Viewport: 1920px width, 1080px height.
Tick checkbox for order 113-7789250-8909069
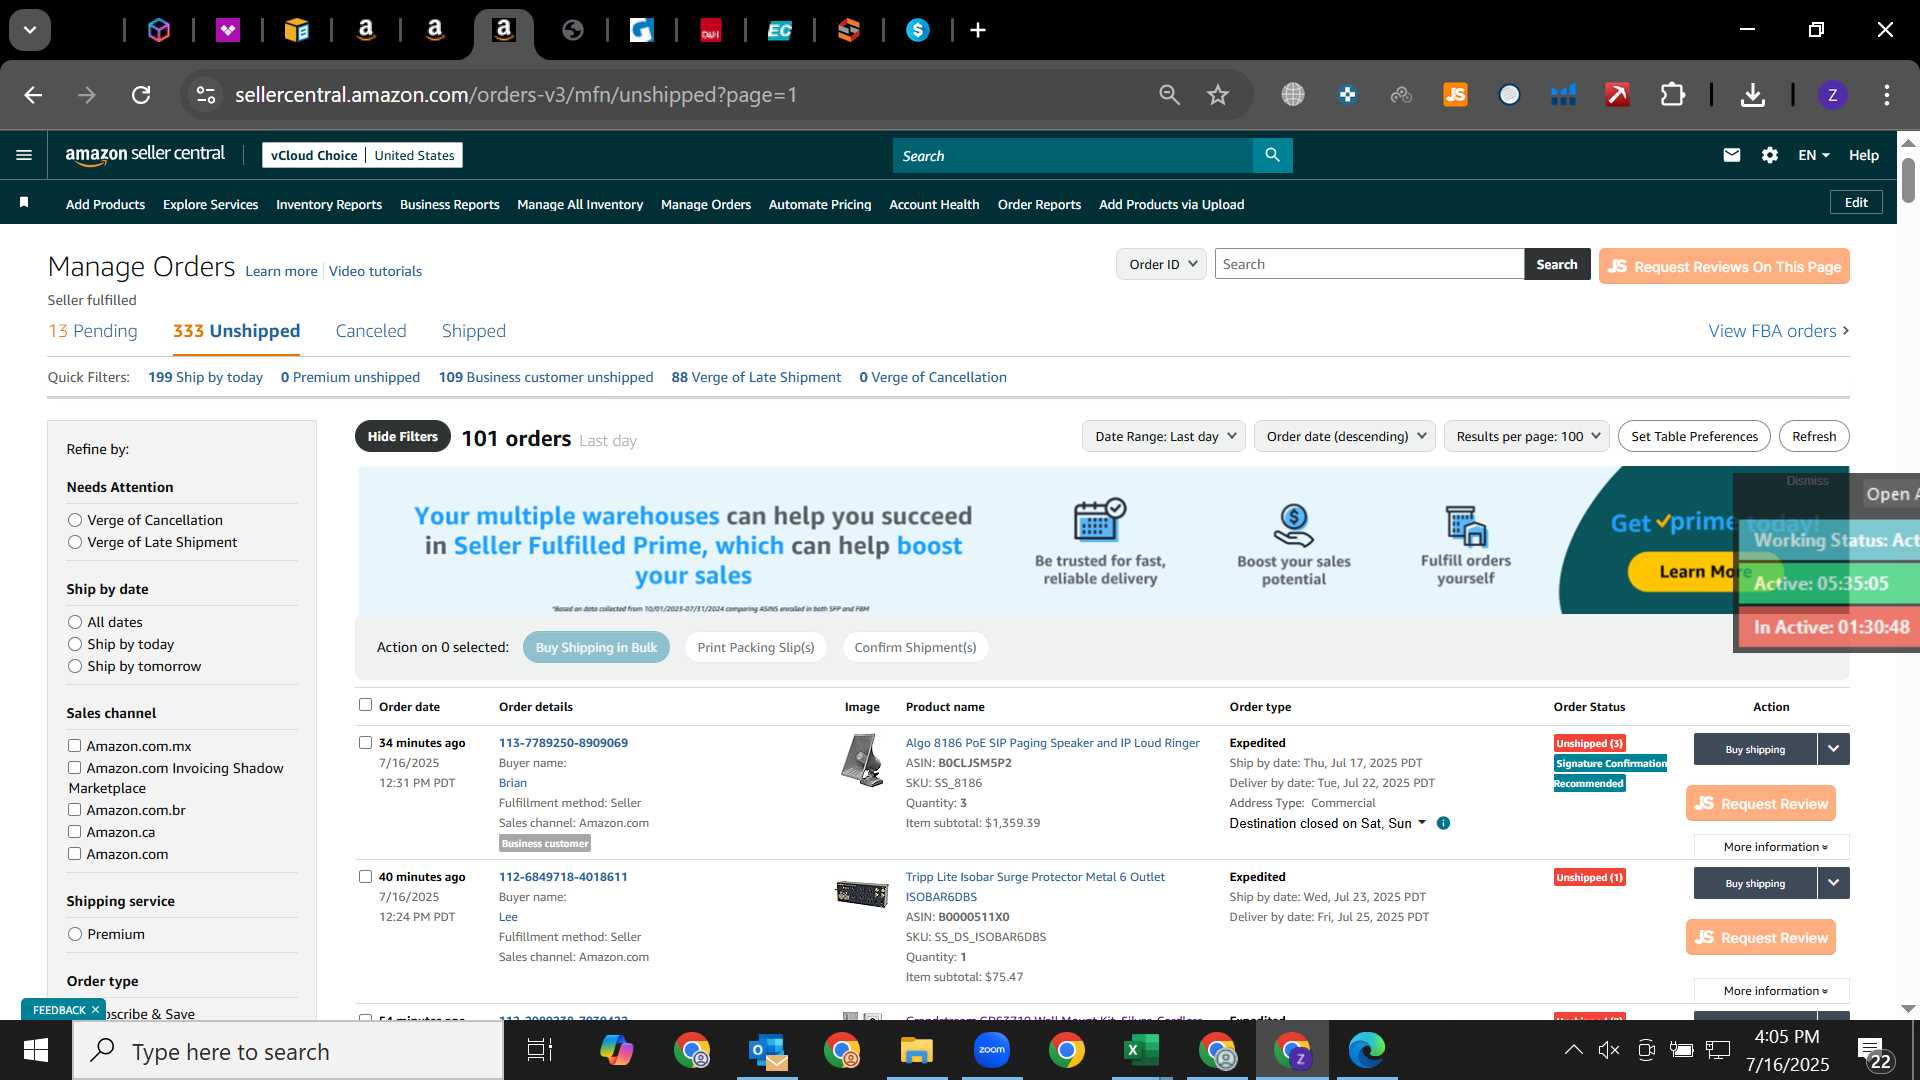click(365, 742)
